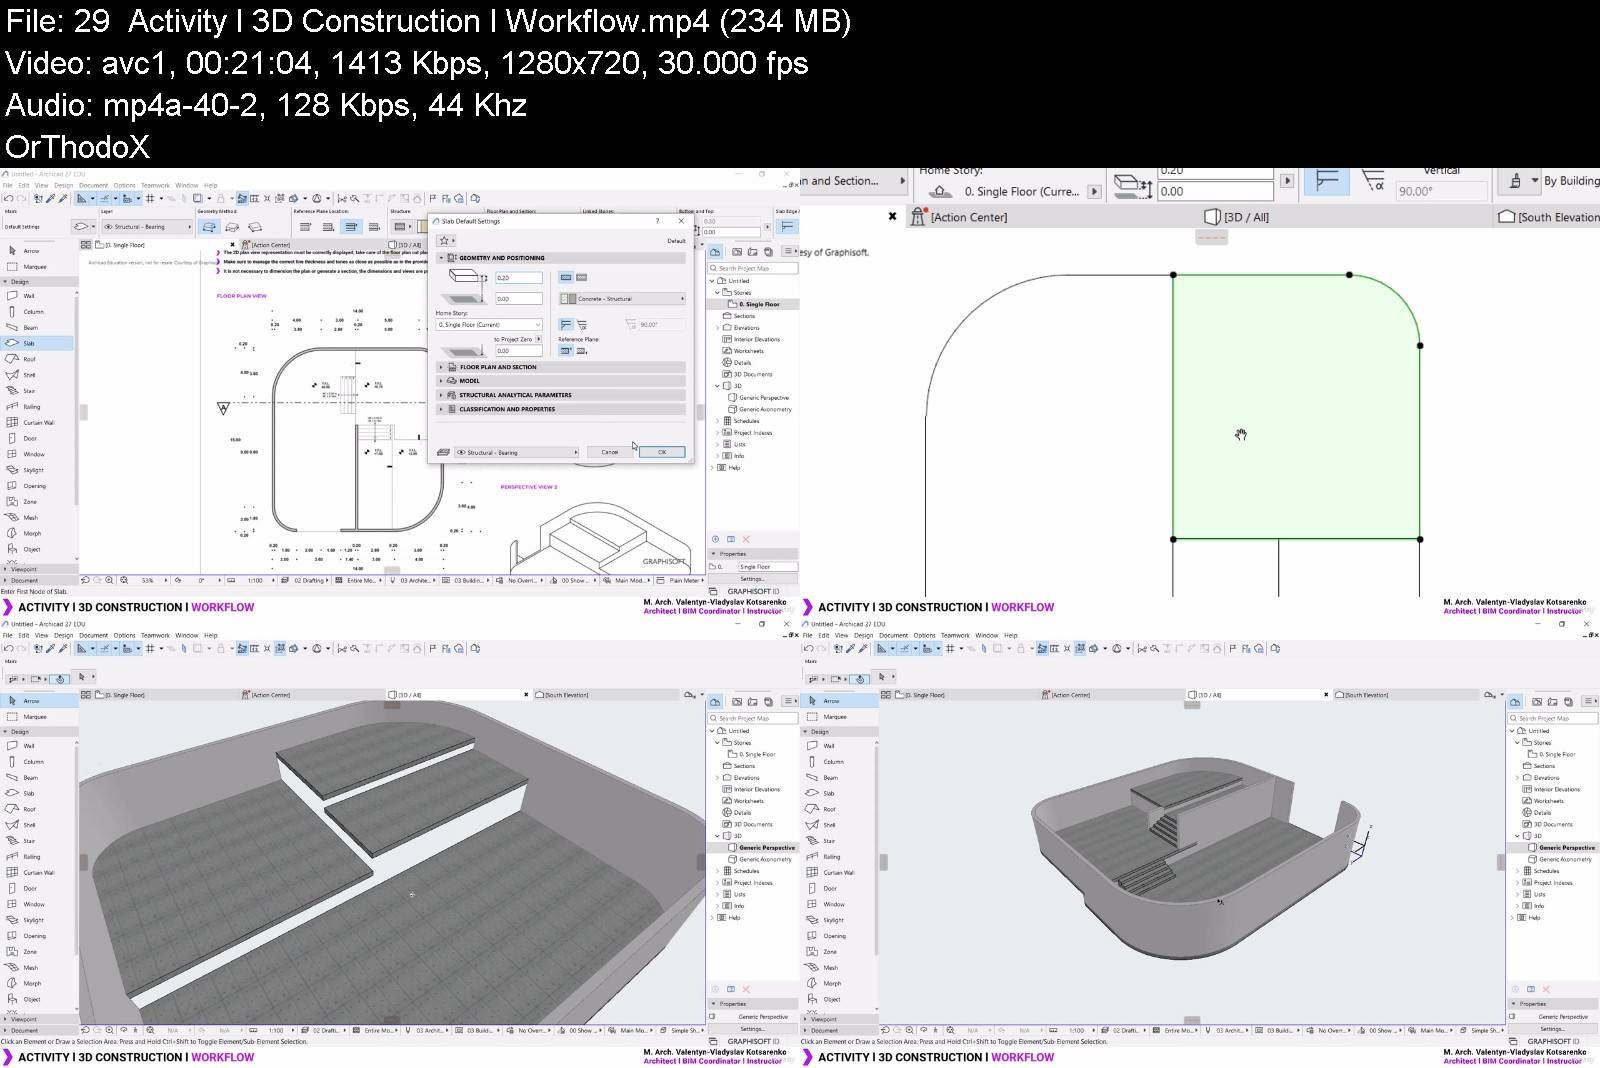Open Concrete - Structural material dropdown
Image resolution: width=1600 pixels, height=1068 pixels.
pyautogui.click(x=623, y=299)
